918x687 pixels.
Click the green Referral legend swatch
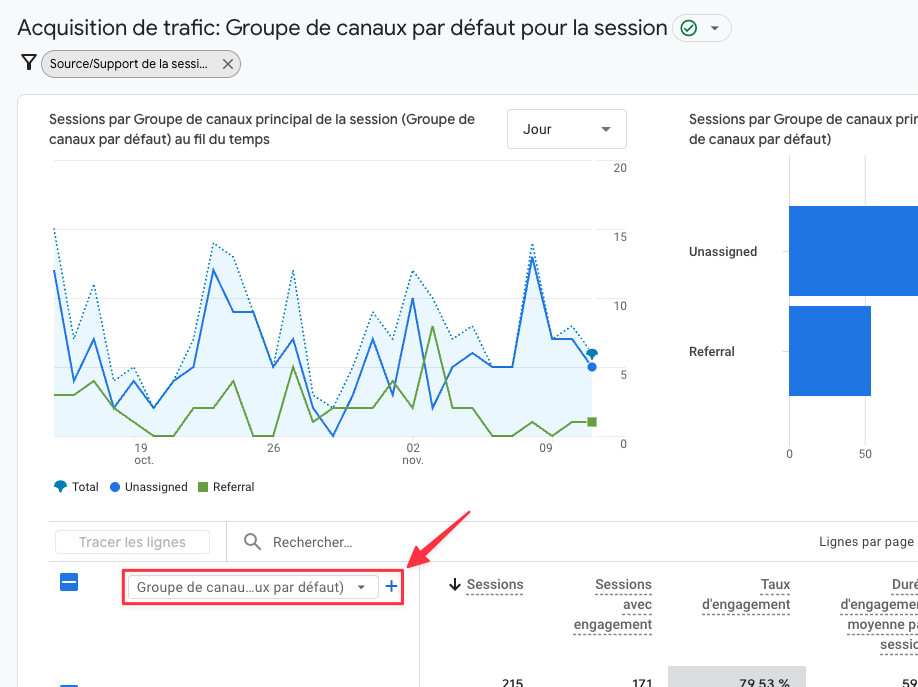(203, 487)
